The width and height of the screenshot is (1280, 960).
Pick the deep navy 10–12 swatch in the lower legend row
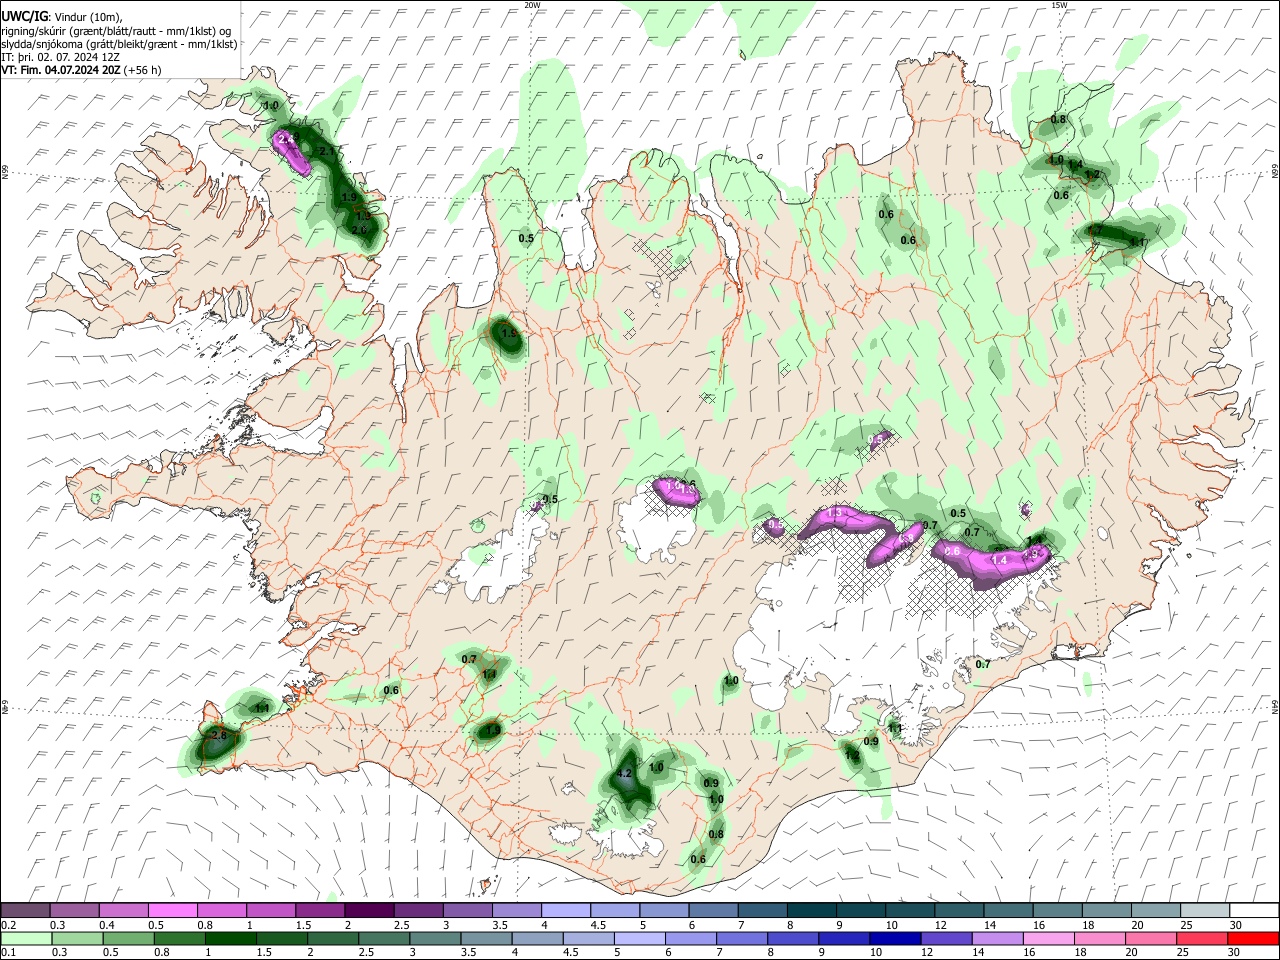coord(894,938)
